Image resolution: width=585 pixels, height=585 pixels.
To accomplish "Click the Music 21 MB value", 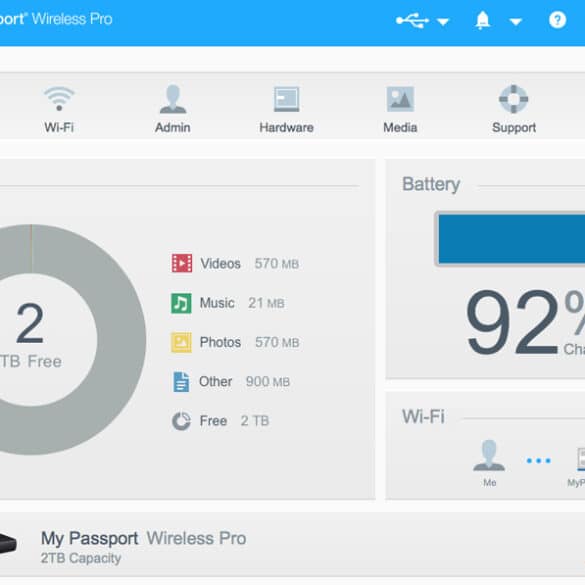I will click(x=266, y=303).
